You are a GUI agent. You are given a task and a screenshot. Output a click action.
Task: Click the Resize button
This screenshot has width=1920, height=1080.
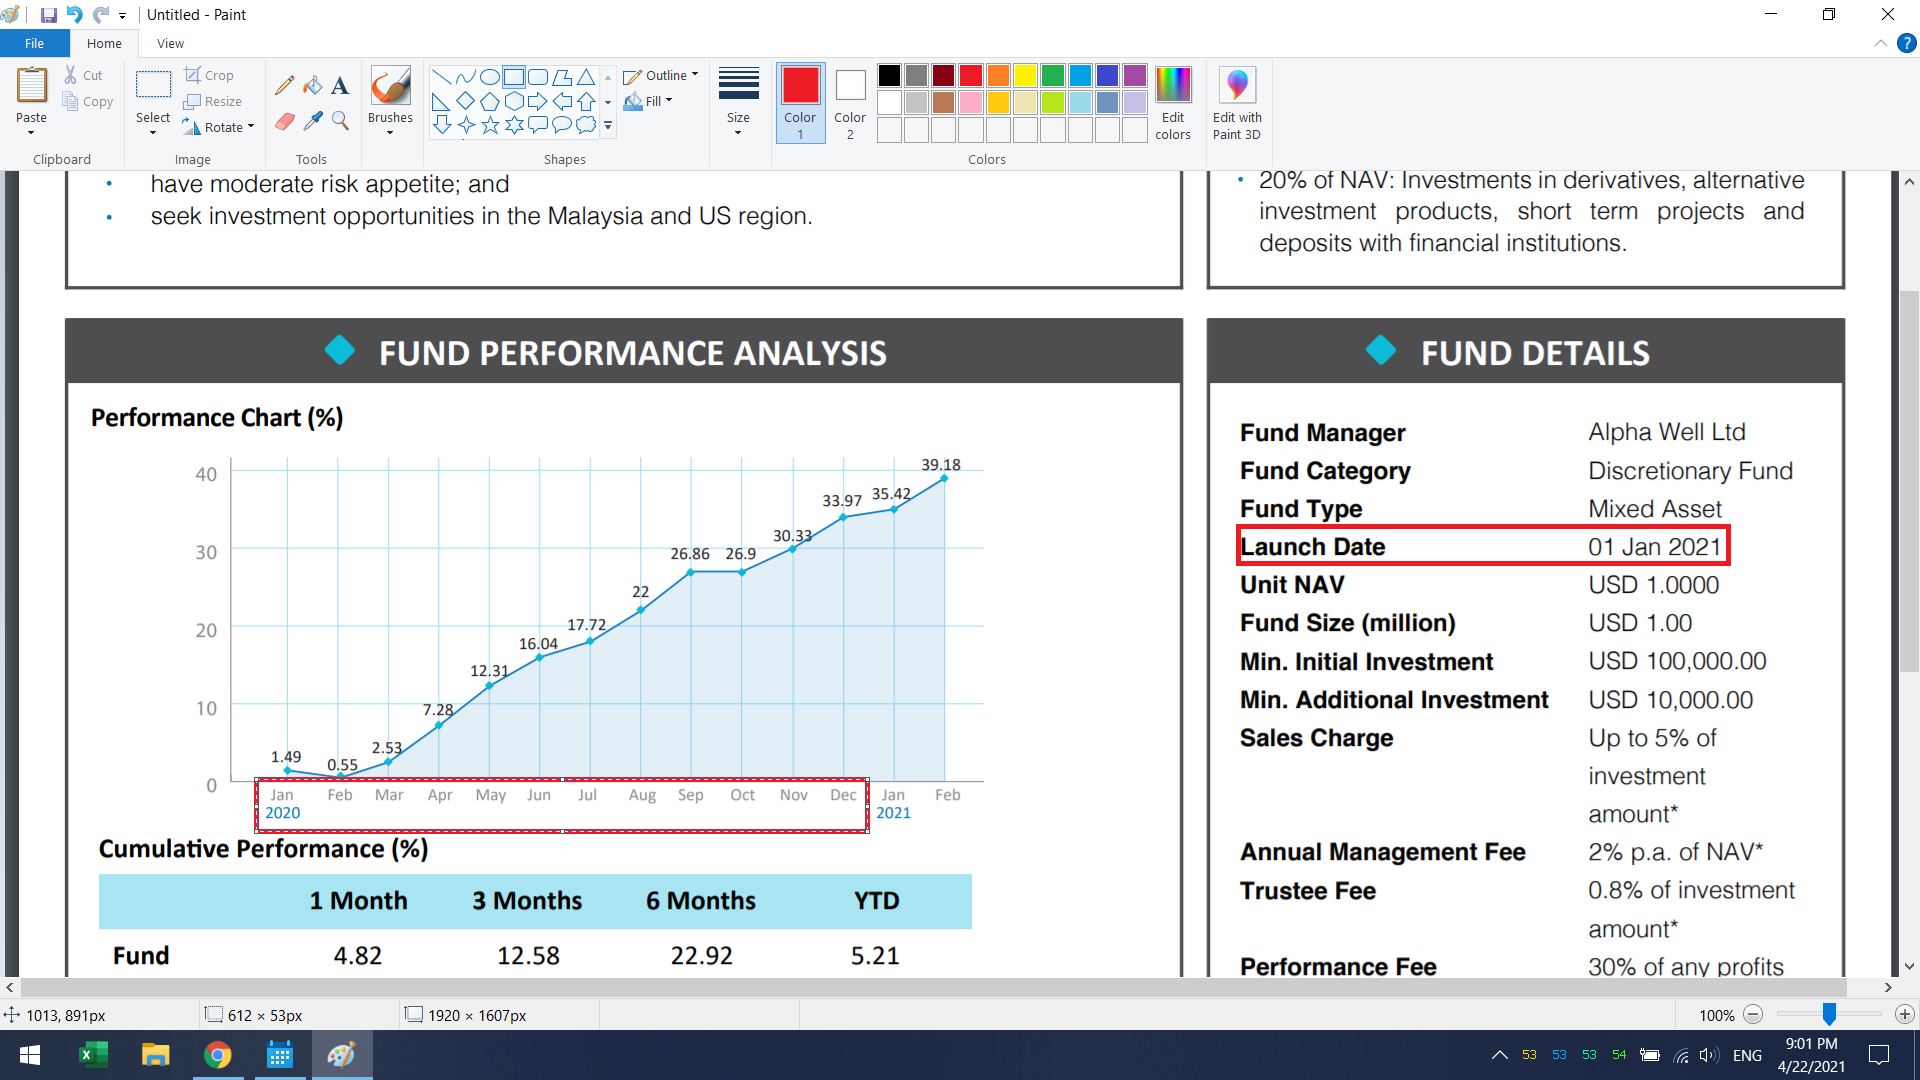pos(213,101)
